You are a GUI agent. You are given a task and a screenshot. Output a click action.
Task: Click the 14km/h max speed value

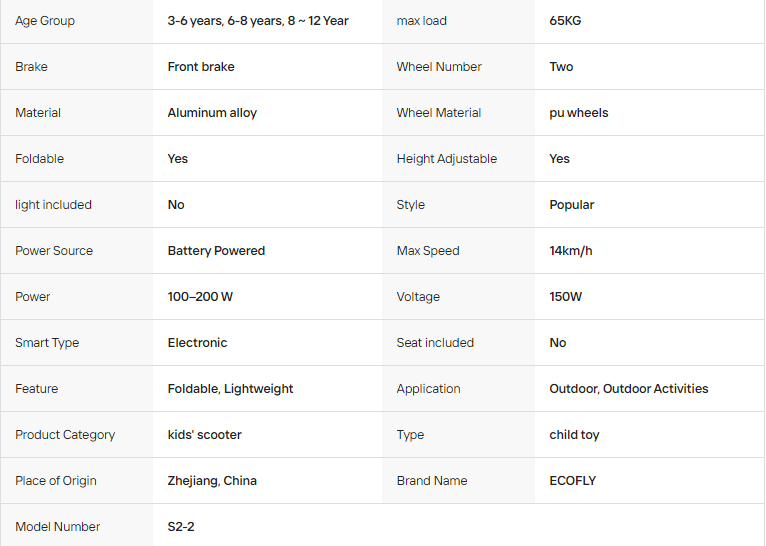point(571,251)
